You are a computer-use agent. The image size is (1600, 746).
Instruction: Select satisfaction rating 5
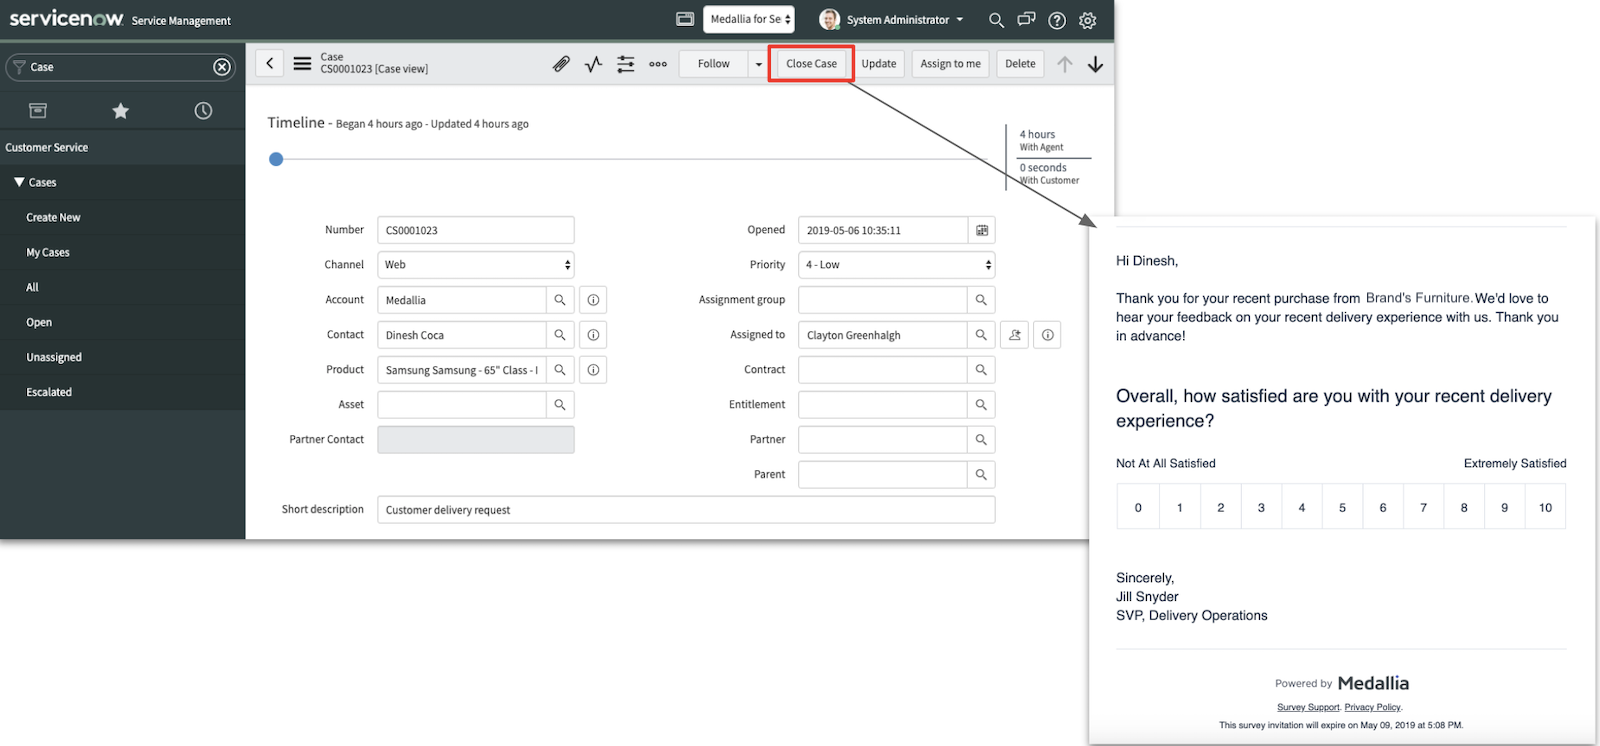pos(1342,507)
